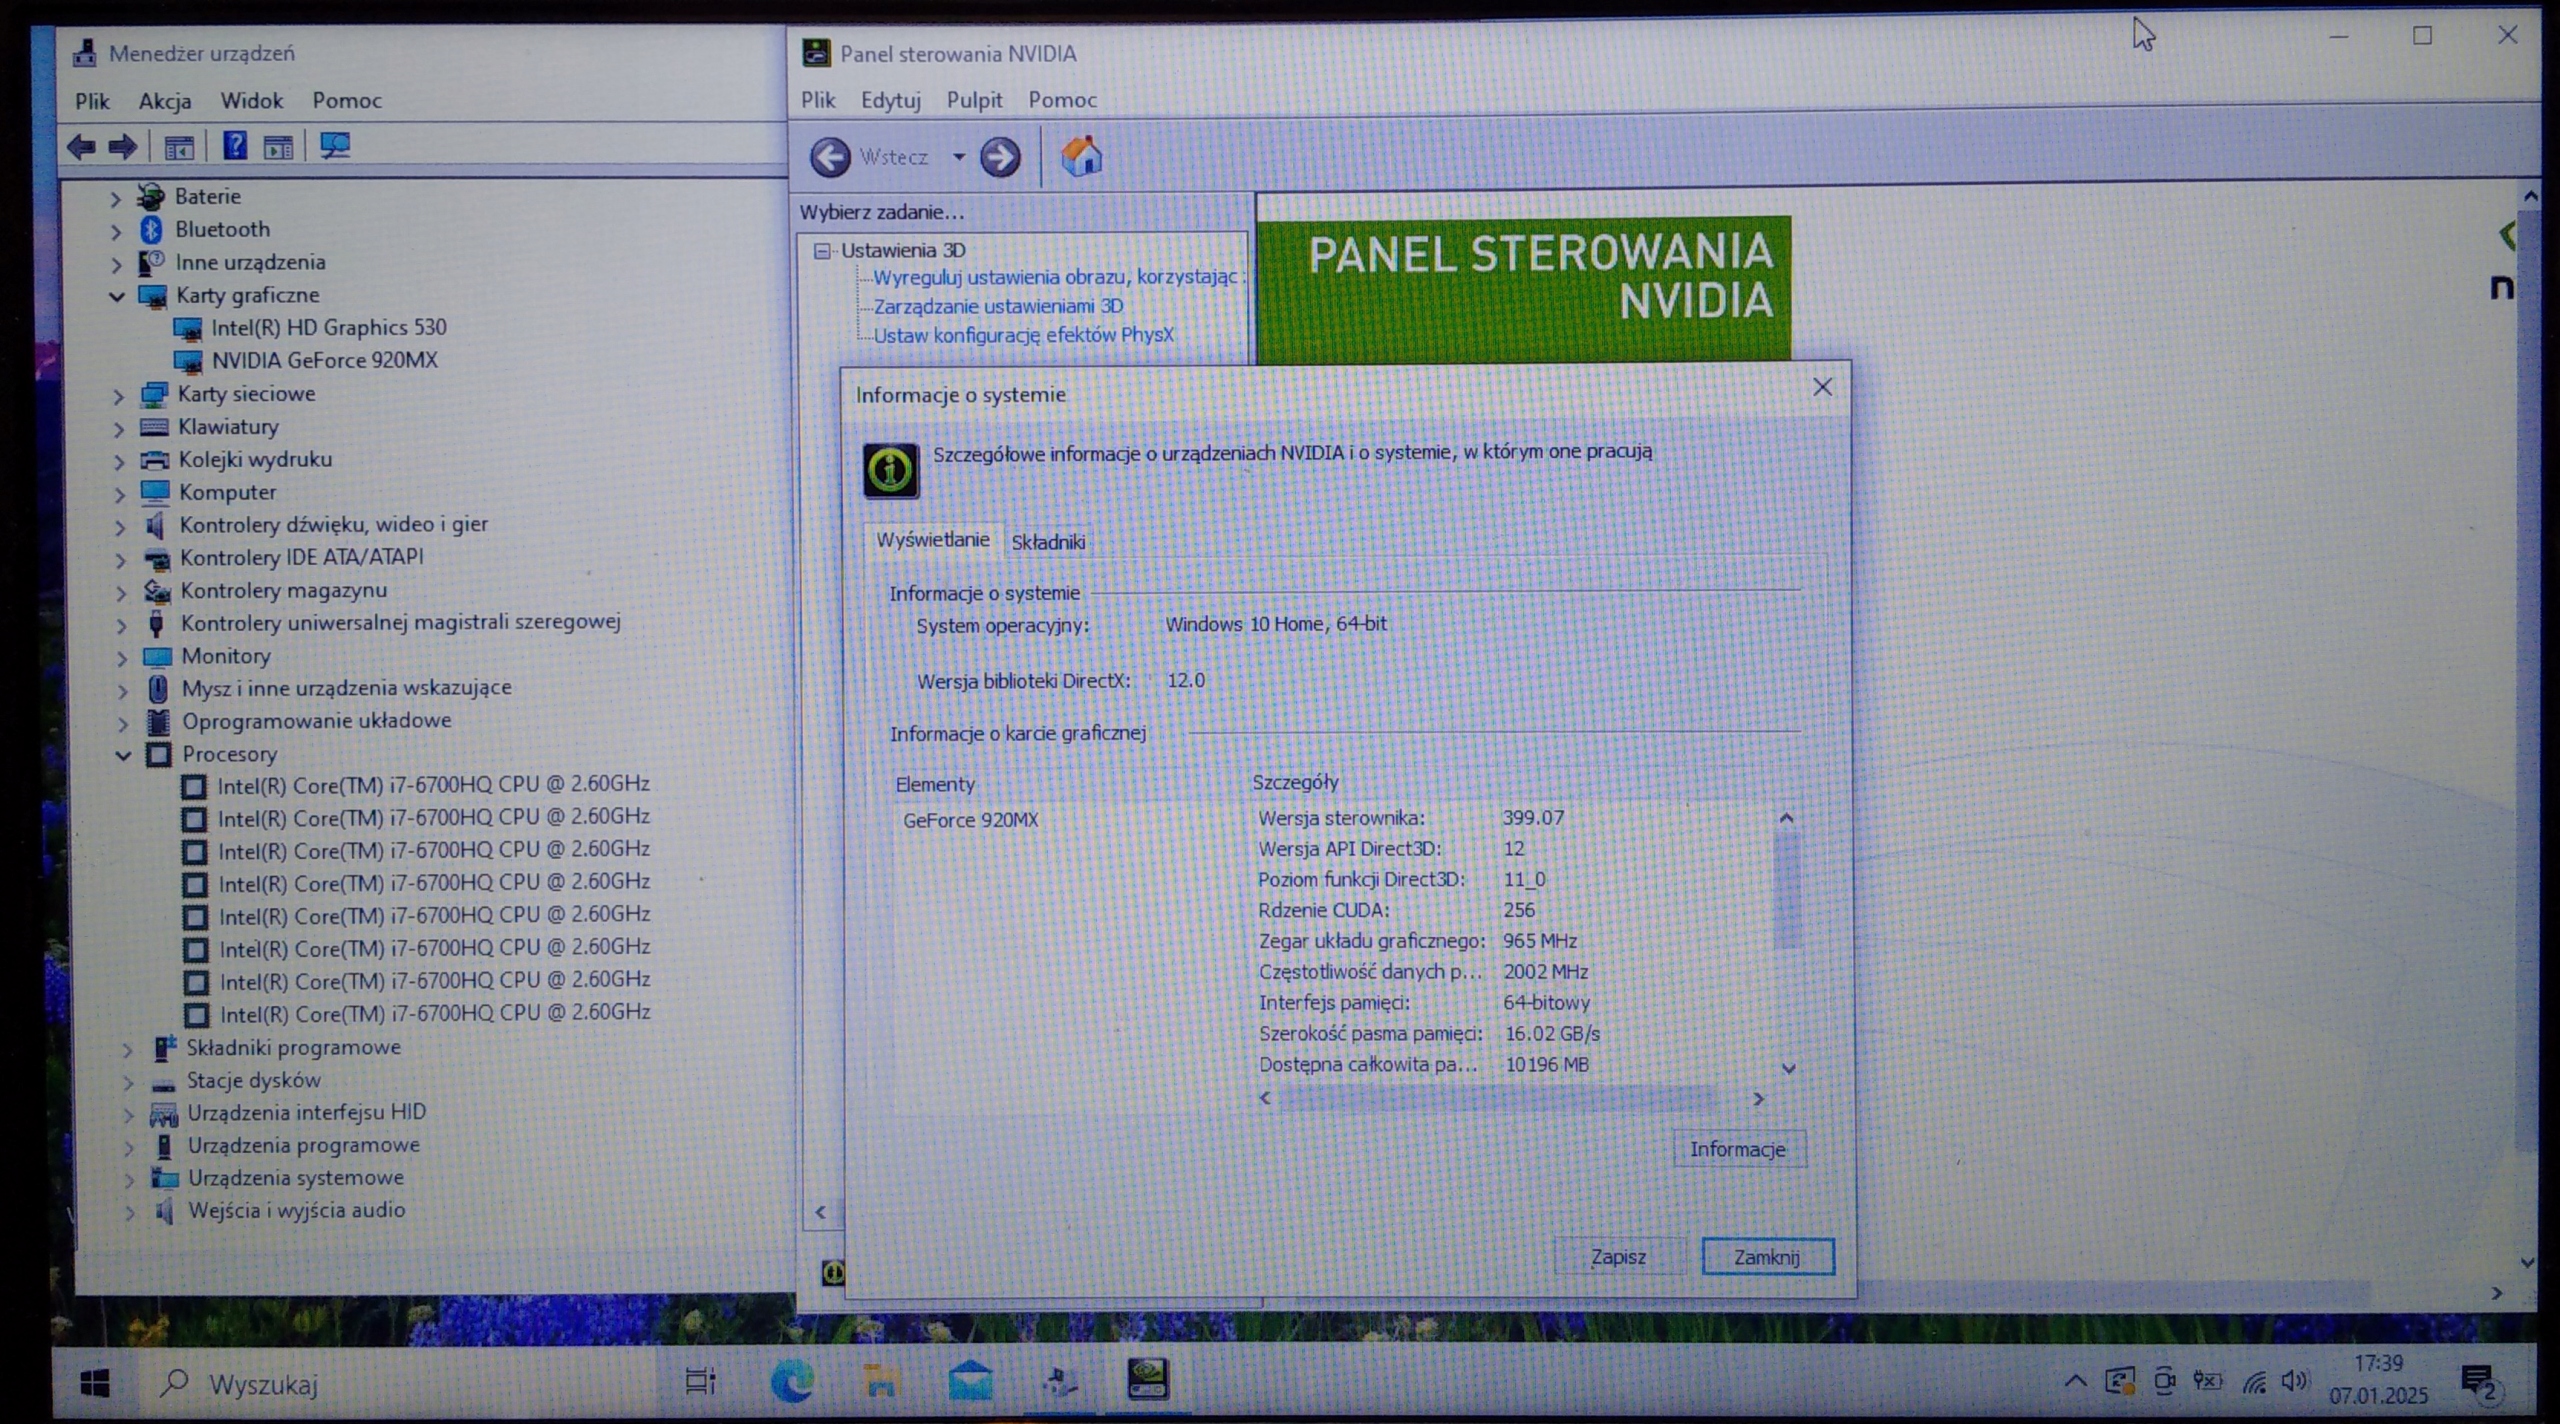
Task: Collapse the Procesory node
Action: click(123, 755)
